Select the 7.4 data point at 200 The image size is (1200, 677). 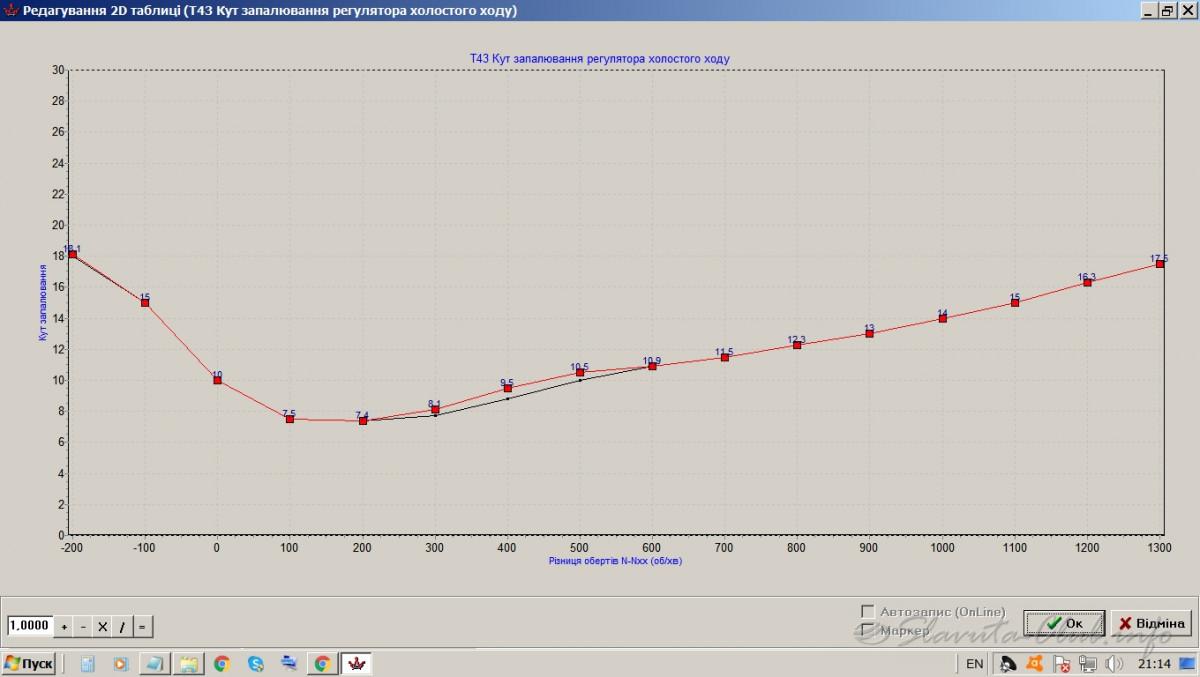(363, 421)
